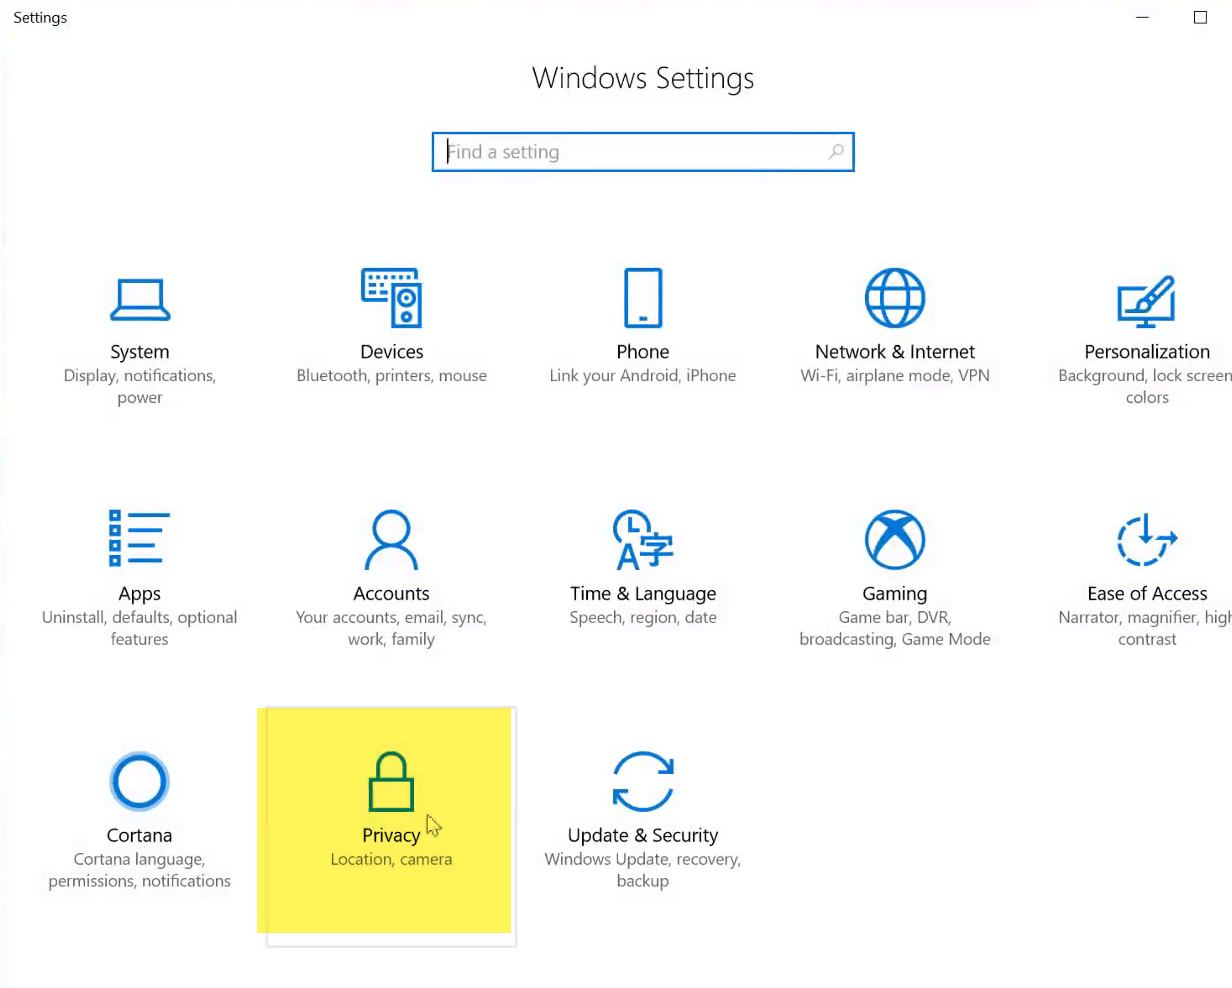
Task: Click 'Bluetooth, printers, mouse' description
Action: (392, 376)
